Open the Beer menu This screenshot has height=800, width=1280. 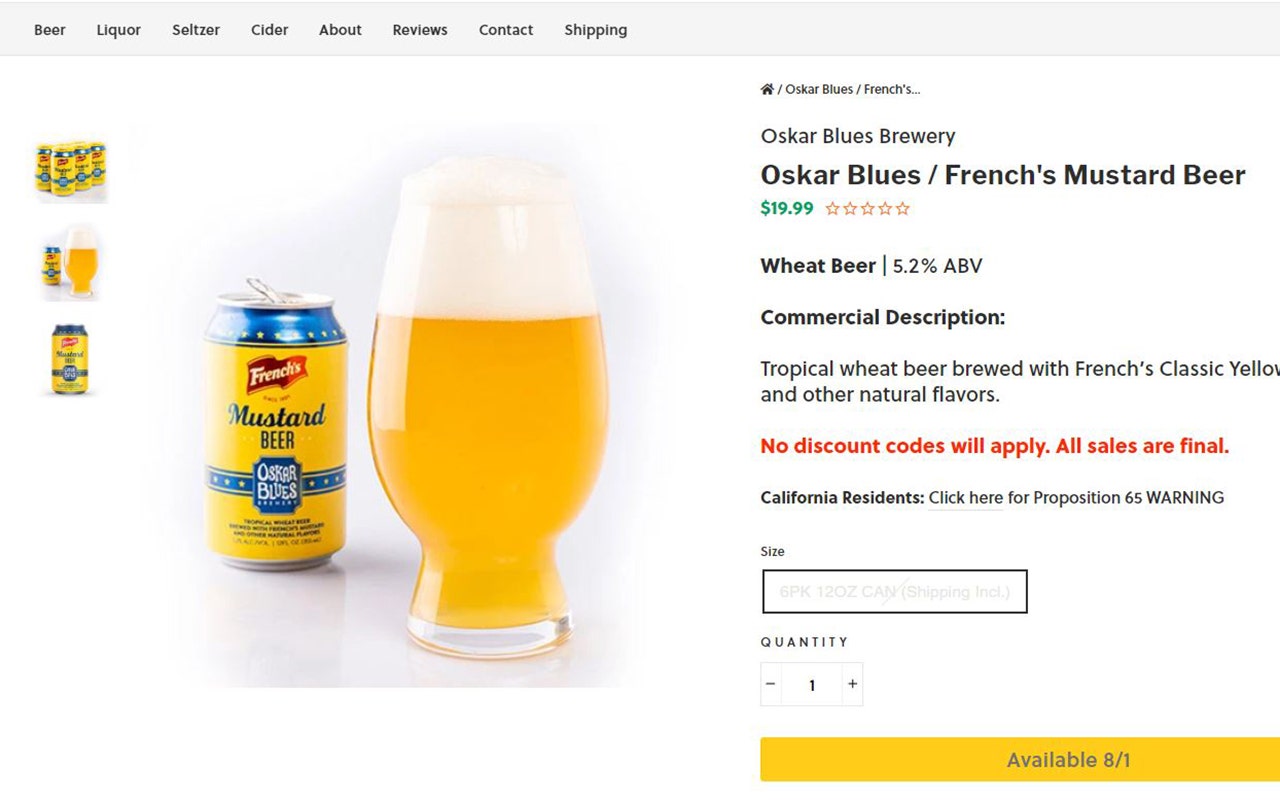point(50,30)
